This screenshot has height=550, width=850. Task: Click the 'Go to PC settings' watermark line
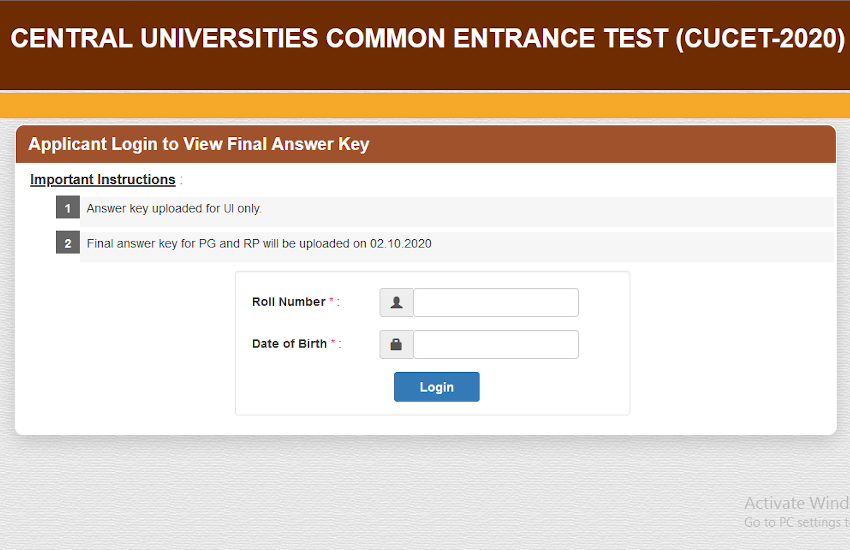pos(797,522)
